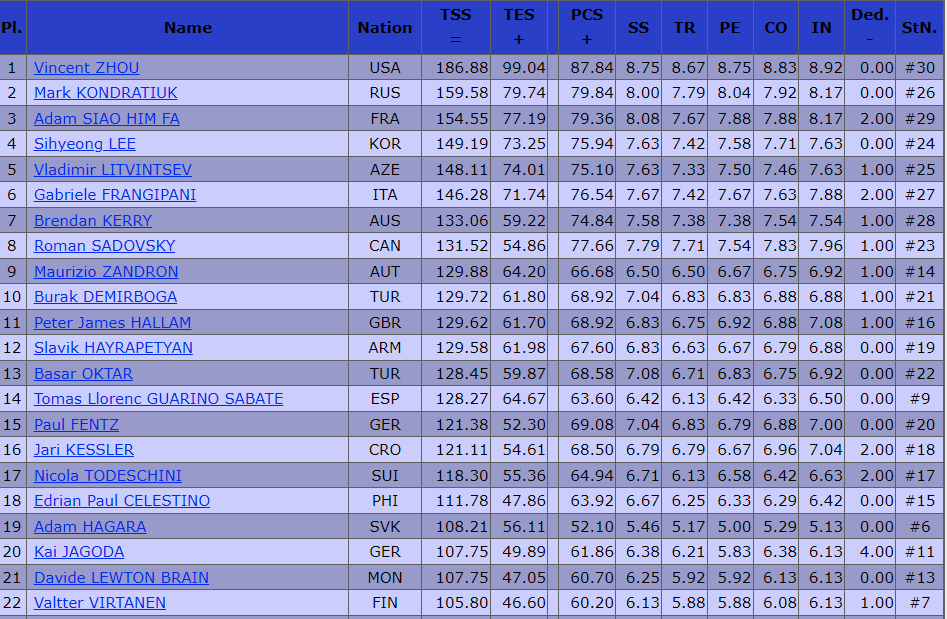Click the Nation column header
The image size is (947, 619).
[385, 27]
